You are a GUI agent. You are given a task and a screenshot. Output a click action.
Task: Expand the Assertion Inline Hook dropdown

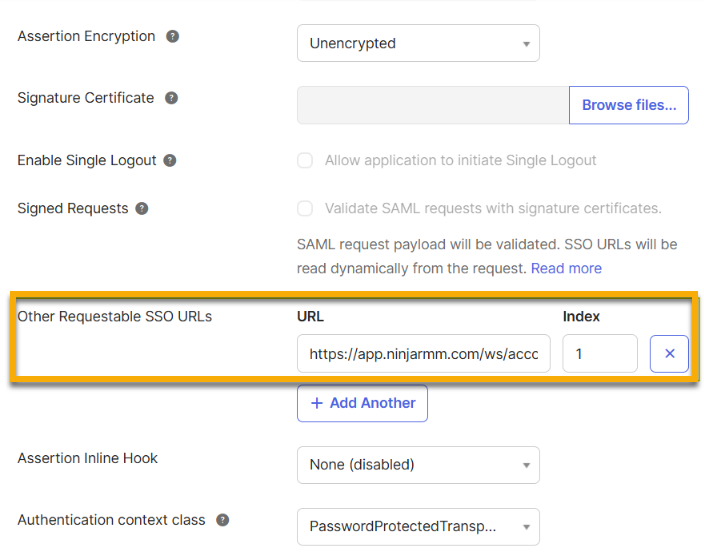418,465
